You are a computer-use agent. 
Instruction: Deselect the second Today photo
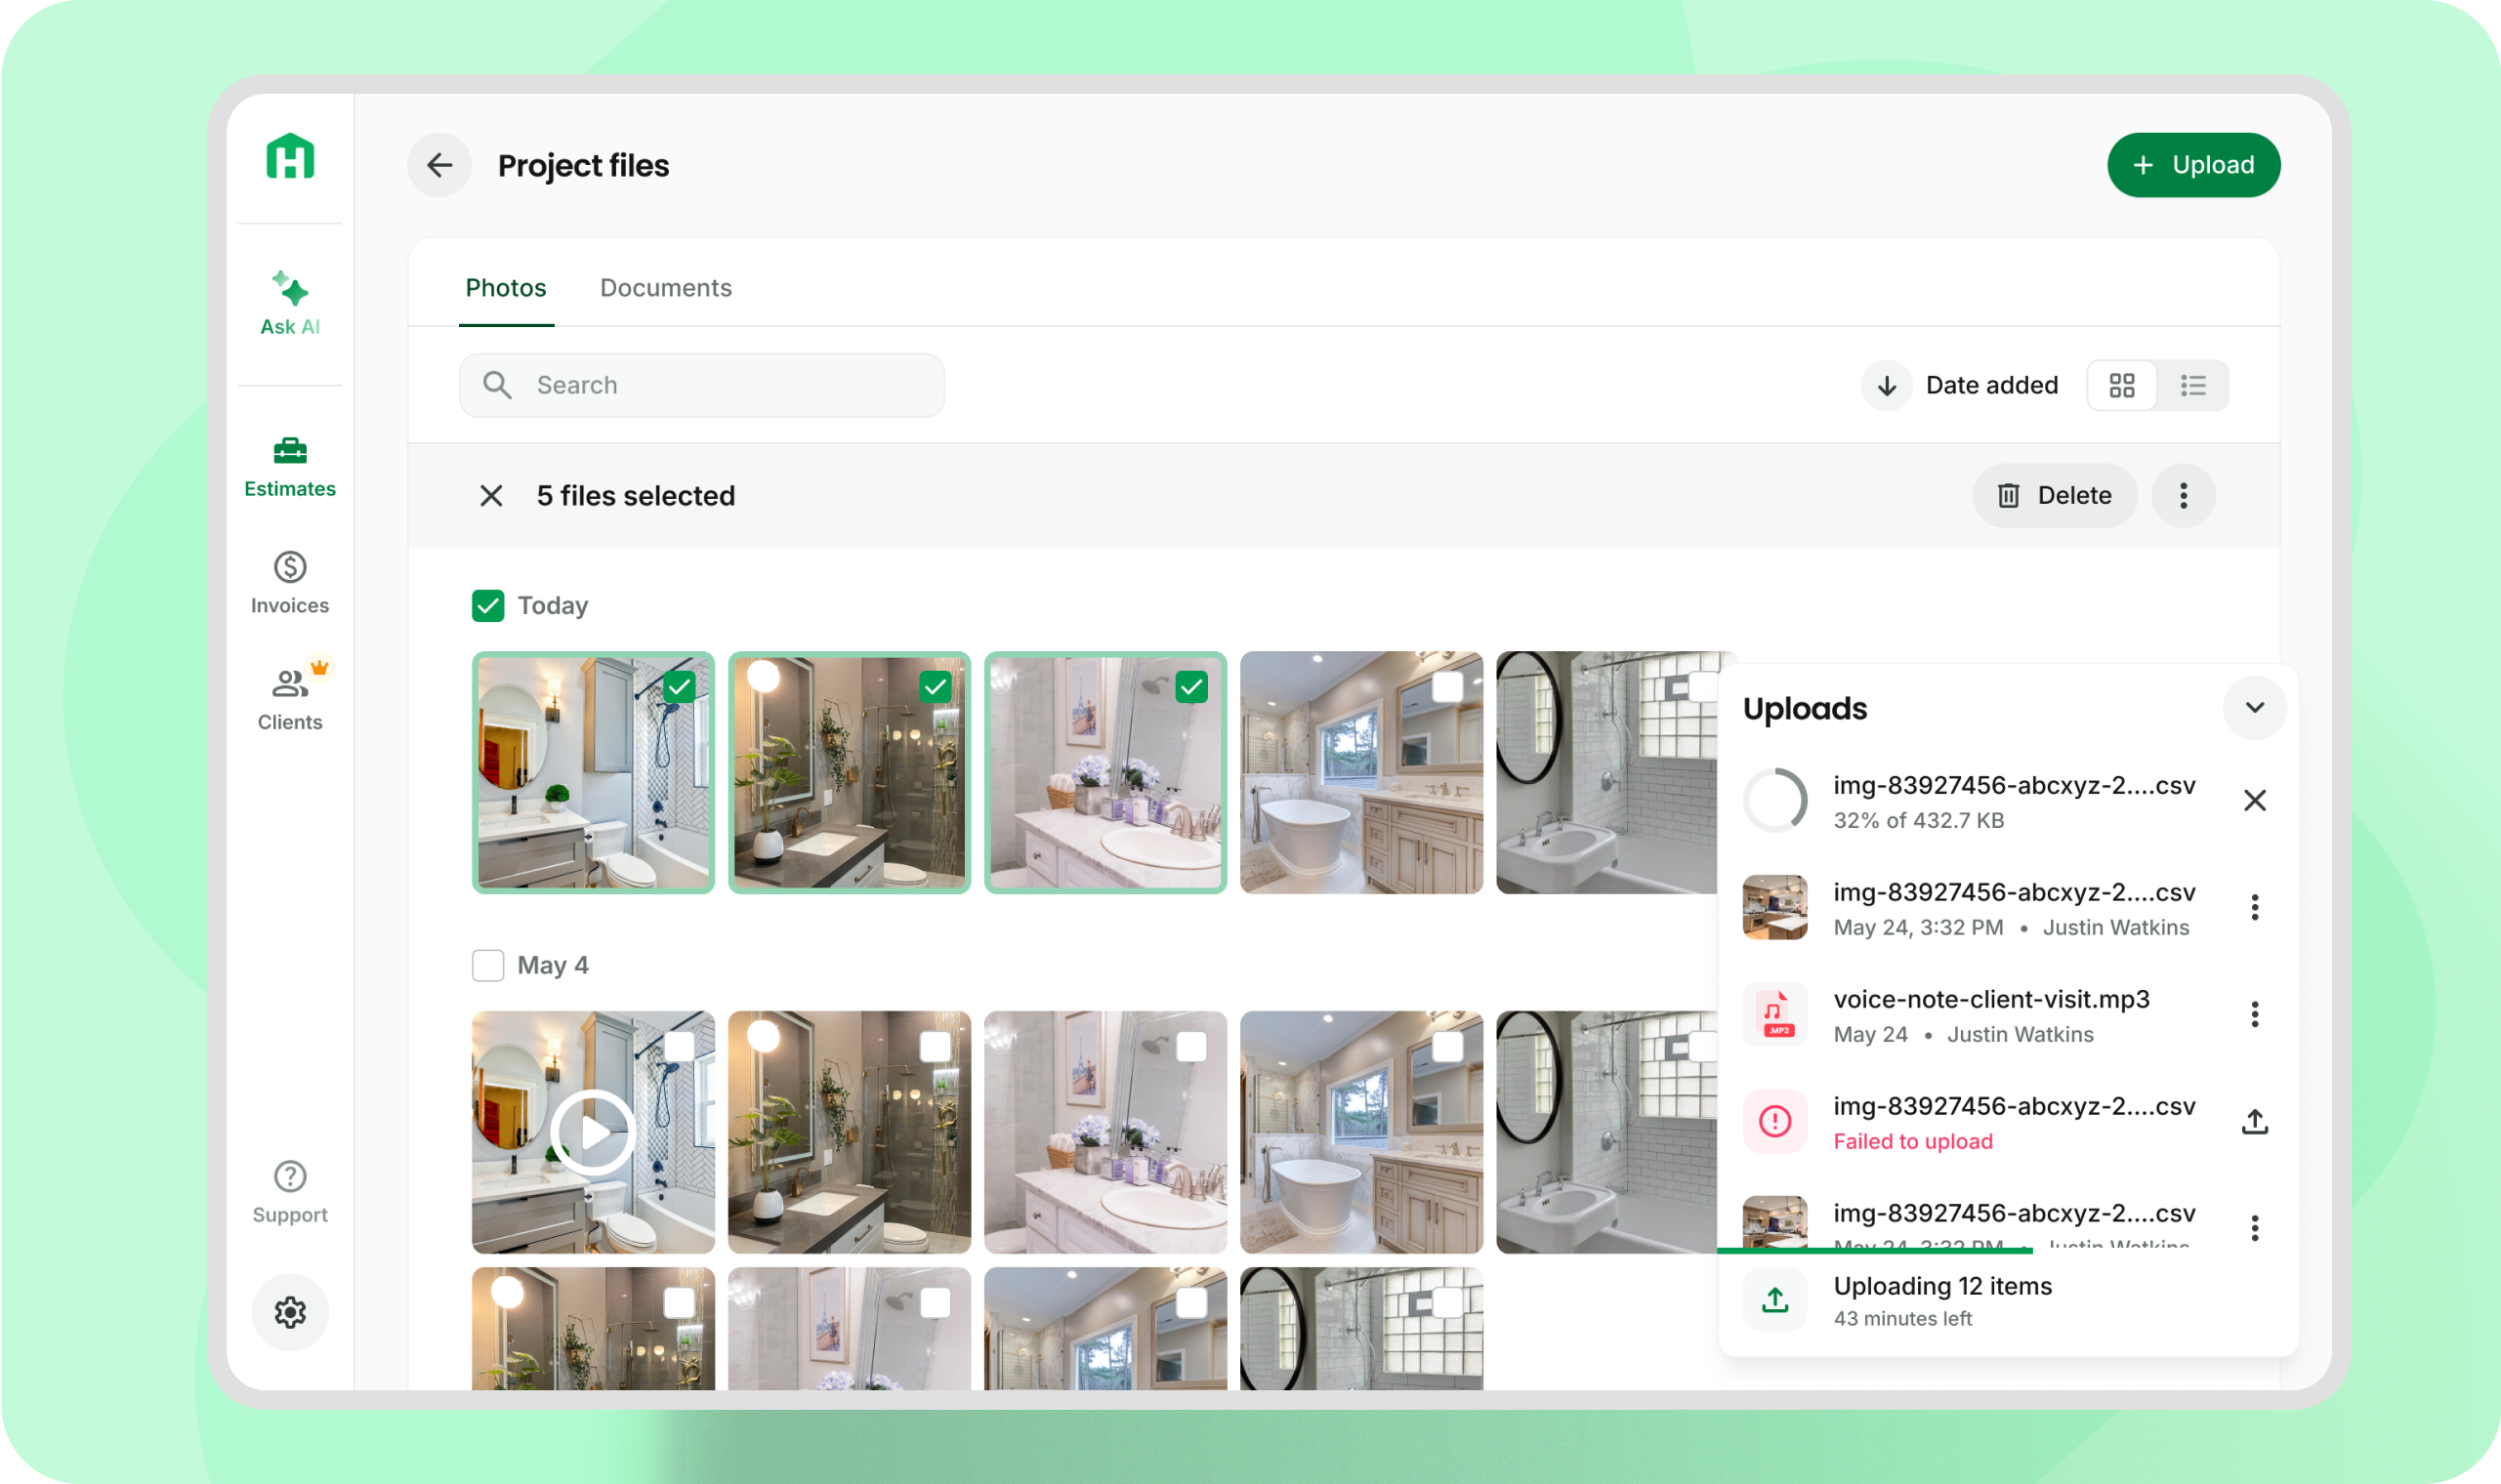(936, 687)
